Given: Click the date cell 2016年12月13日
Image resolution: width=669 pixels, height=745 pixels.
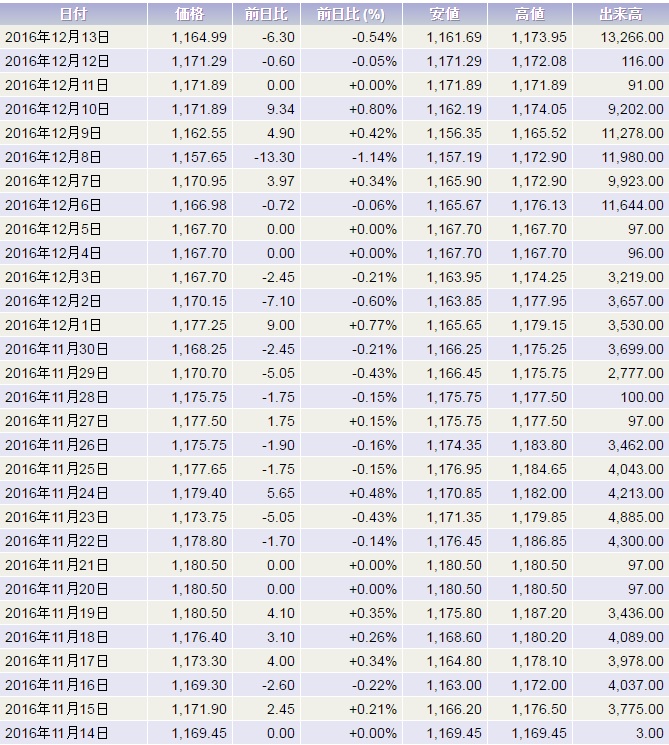Looking at the screenshot, I should pos(57,37).
